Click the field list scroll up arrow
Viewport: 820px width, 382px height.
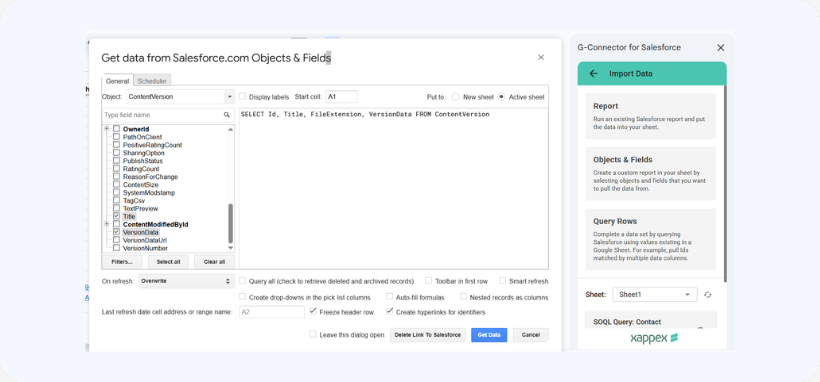point(231,129)
